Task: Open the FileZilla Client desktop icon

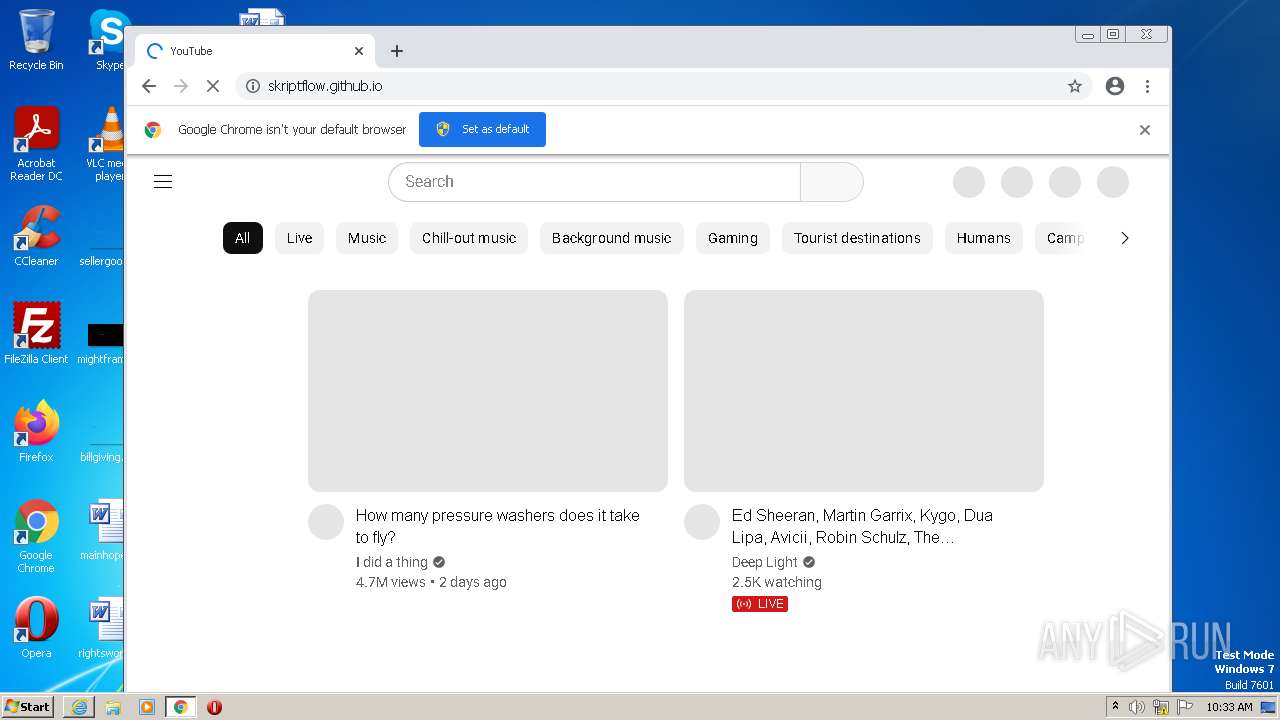Action: tap(36, 334)
